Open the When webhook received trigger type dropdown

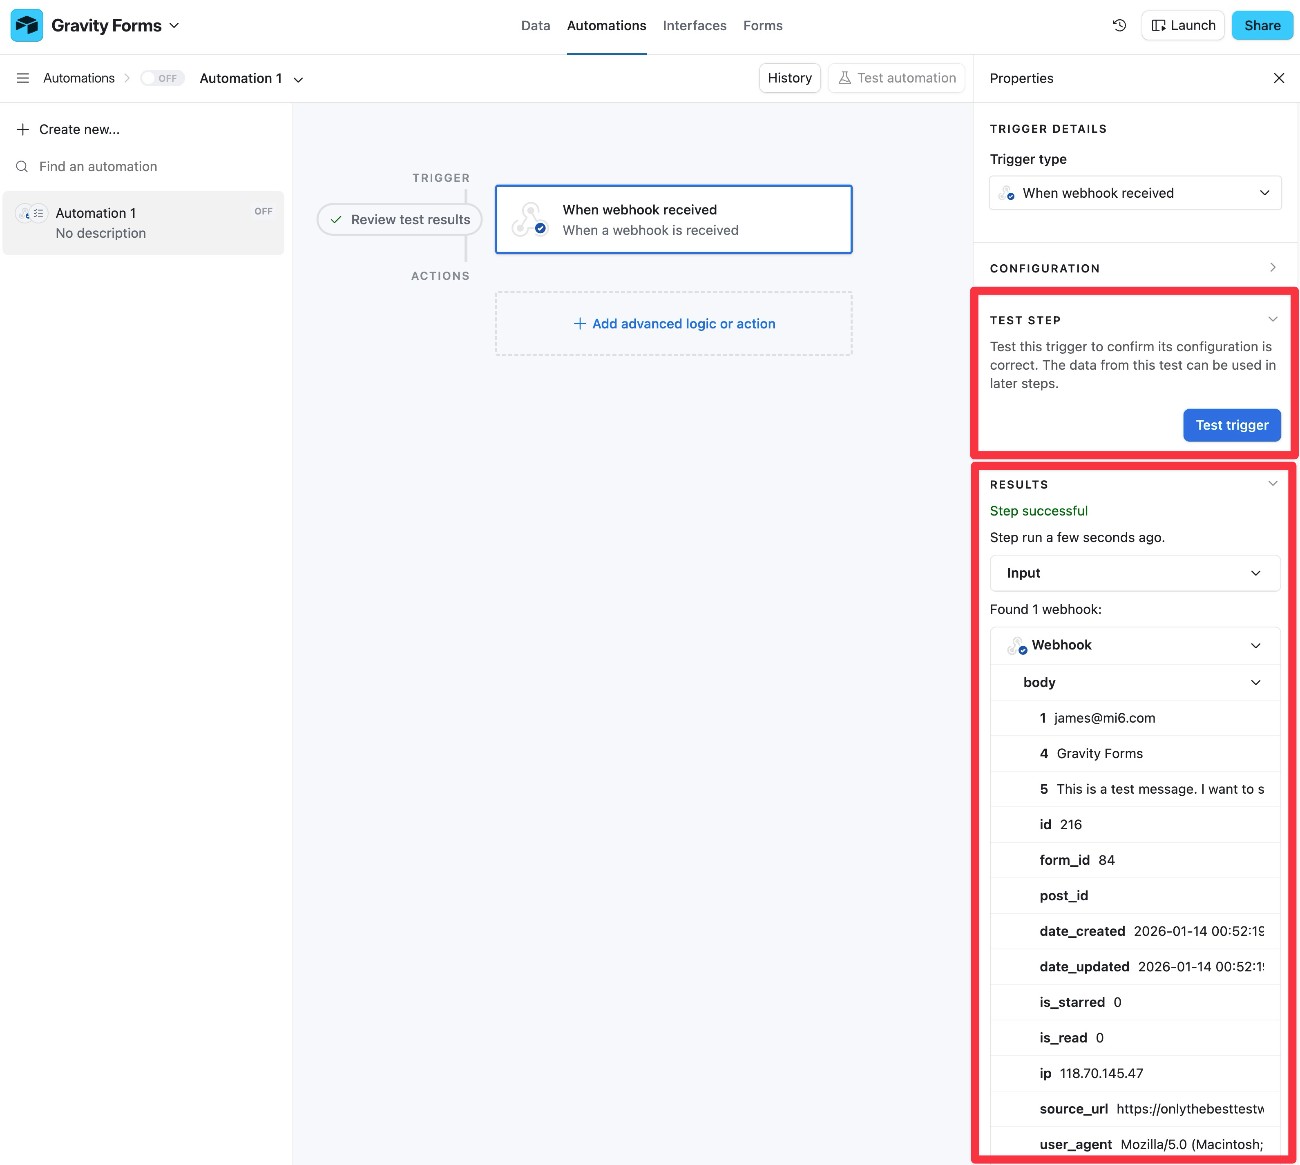tap(1266, 192)
